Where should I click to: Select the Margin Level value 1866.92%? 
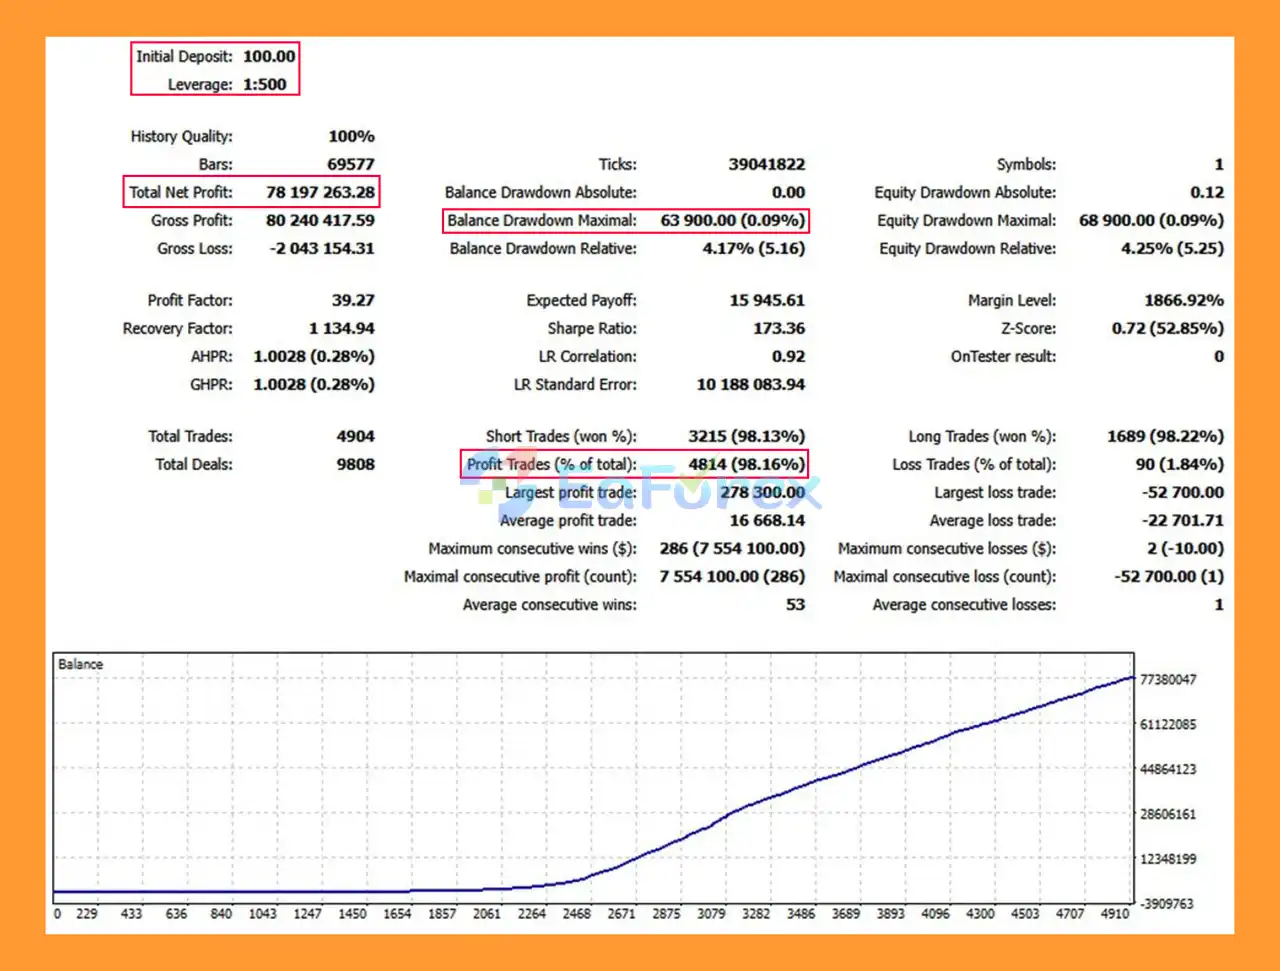1183,300
